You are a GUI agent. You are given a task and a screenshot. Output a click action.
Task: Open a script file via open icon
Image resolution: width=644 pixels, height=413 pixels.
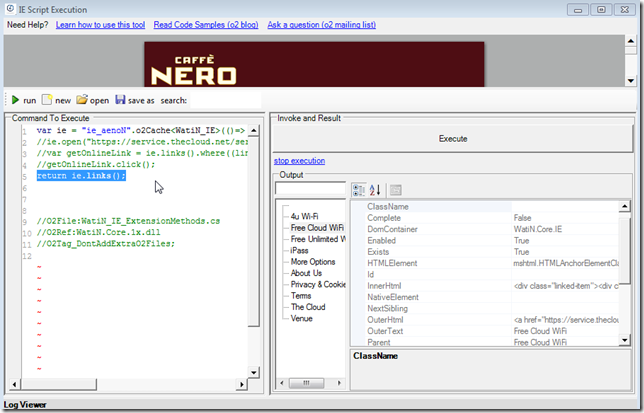(82, 100)
